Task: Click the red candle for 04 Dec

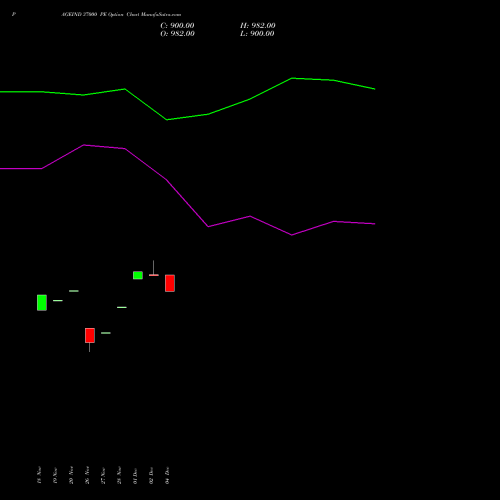Action: [170, 283]
